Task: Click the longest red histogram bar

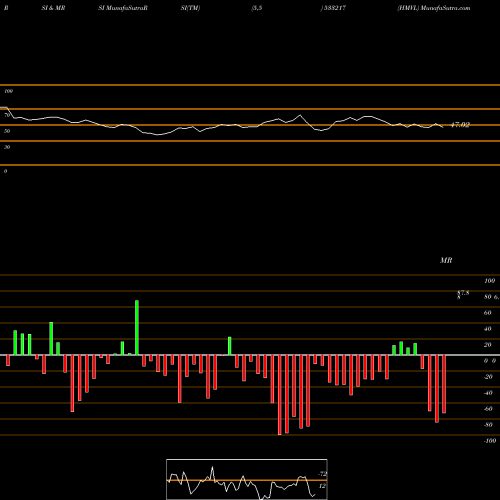Action: coord(280,395)
